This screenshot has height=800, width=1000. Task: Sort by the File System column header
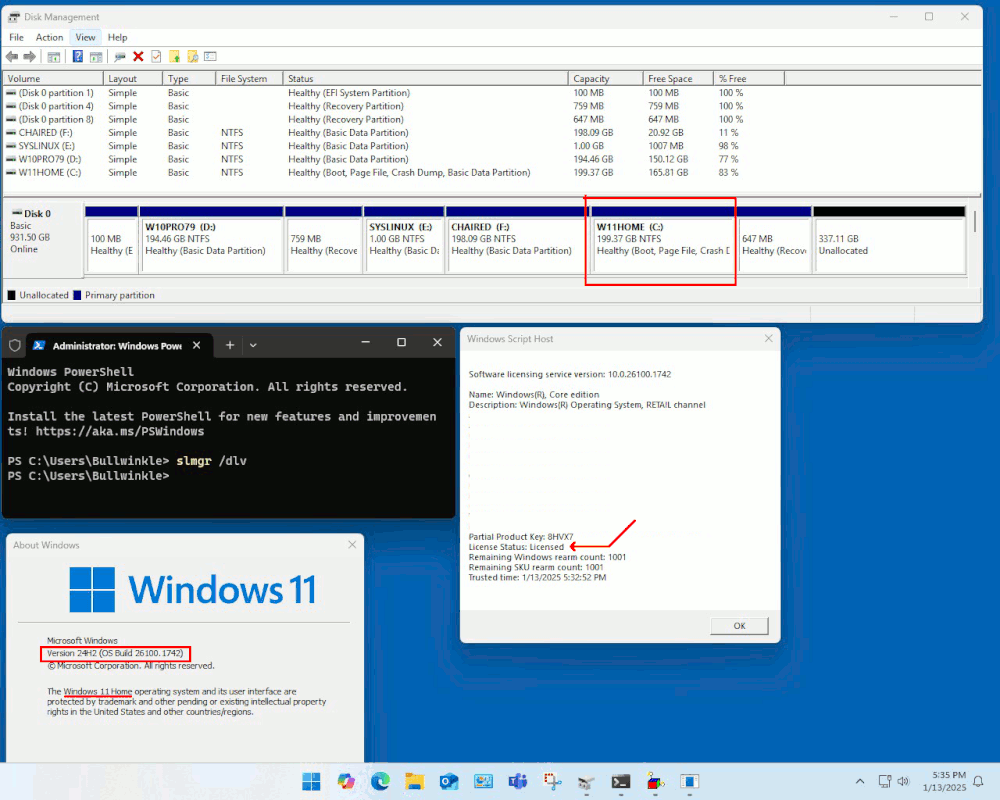click(x=249, y=78)
